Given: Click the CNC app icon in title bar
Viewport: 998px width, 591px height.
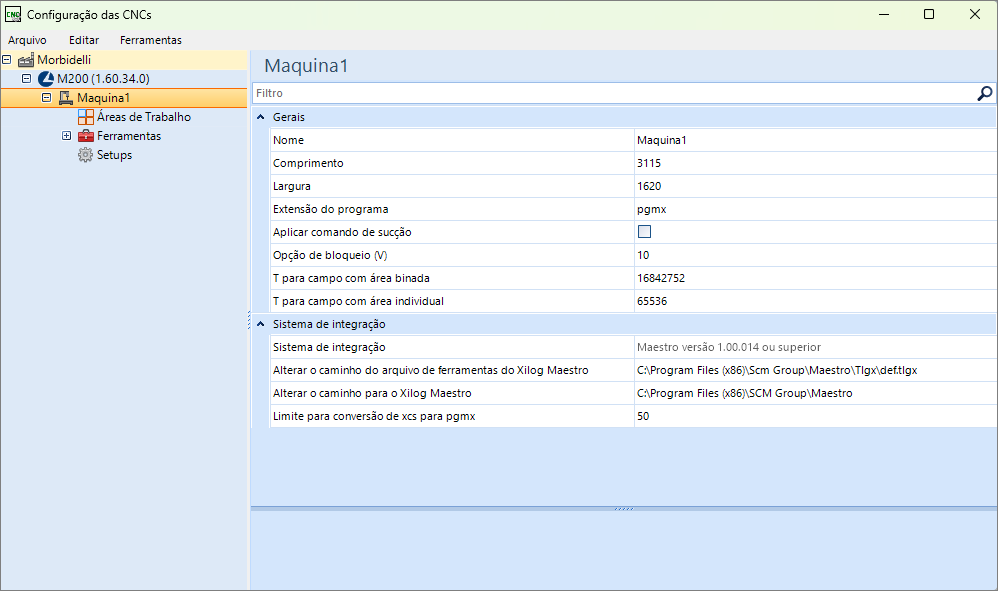Looking at the screenshot, I should pyautogui.click(x=13, y=14).
